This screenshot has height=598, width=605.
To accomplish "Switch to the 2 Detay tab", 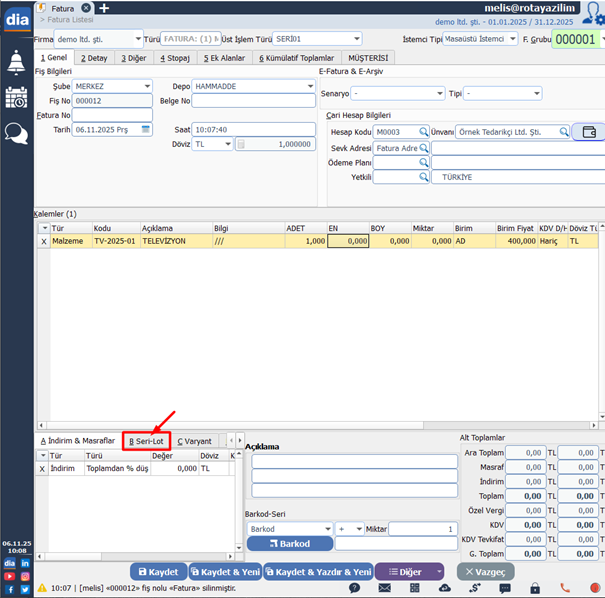I will click(92, 58).
